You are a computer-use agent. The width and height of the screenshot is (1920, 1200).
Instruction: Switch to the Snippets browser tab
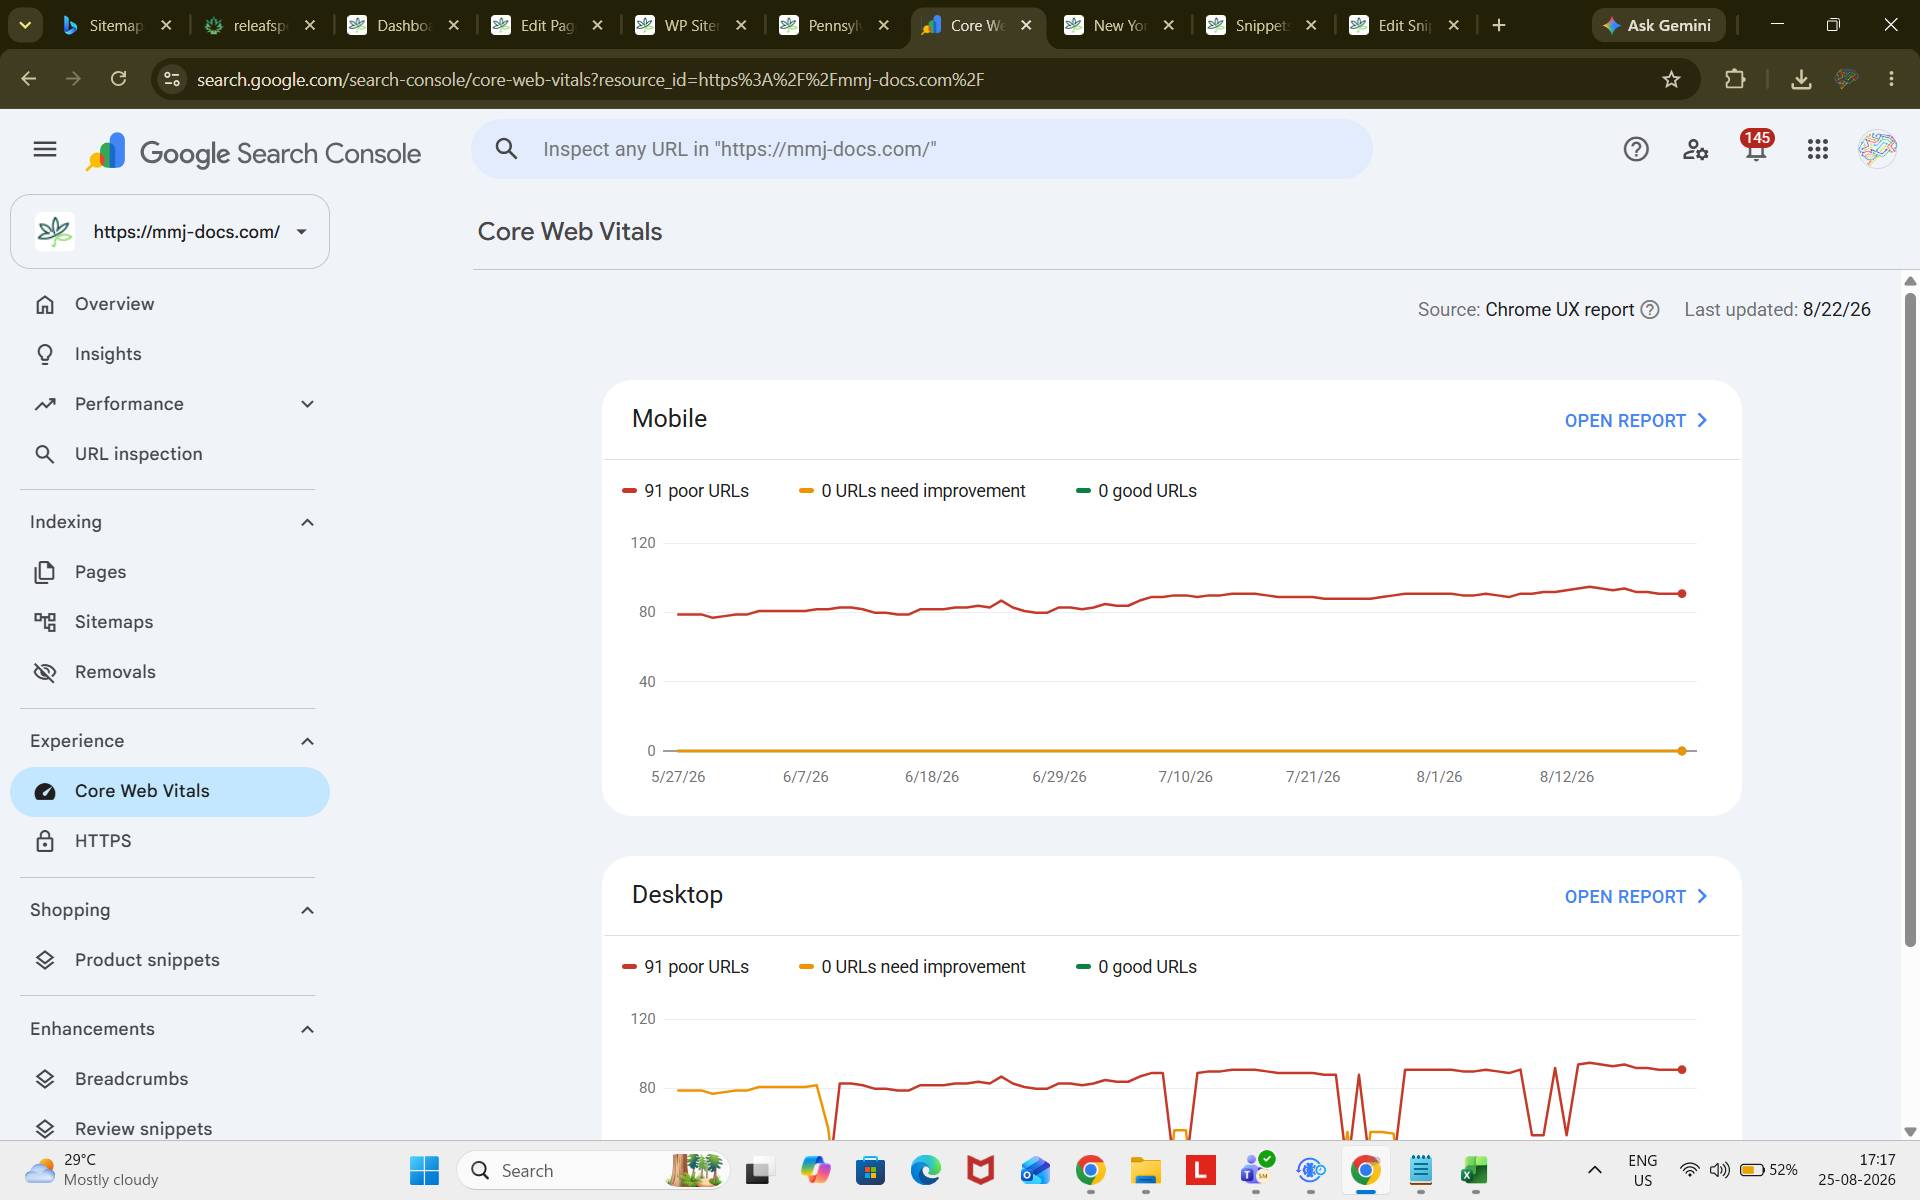[1261, 26]
